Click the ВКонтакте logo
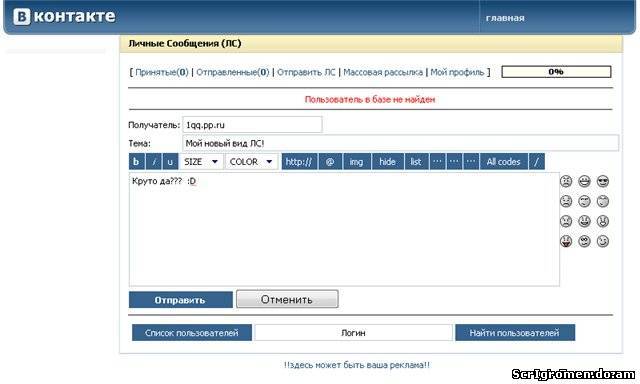 coord(64,17)
